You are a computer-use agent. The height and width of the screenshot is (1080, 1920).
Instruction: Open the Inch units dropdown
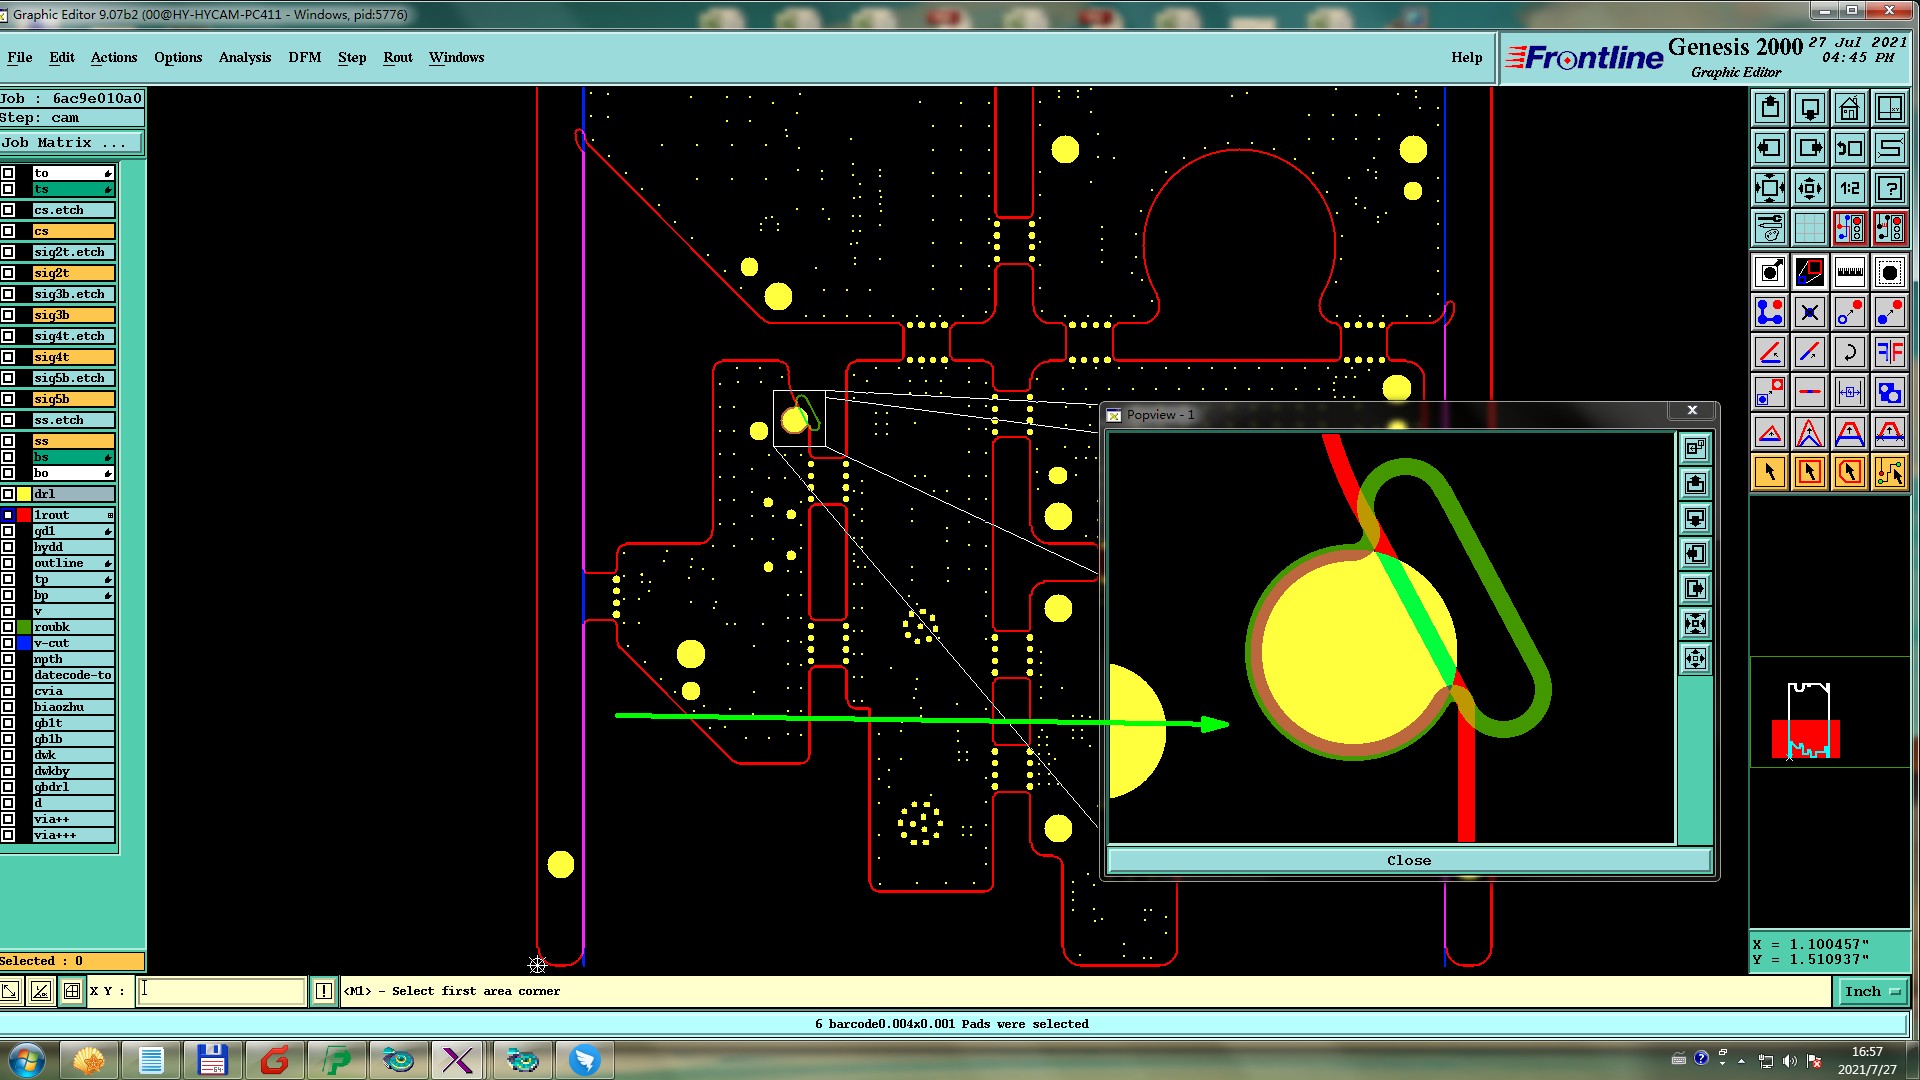1871,991
